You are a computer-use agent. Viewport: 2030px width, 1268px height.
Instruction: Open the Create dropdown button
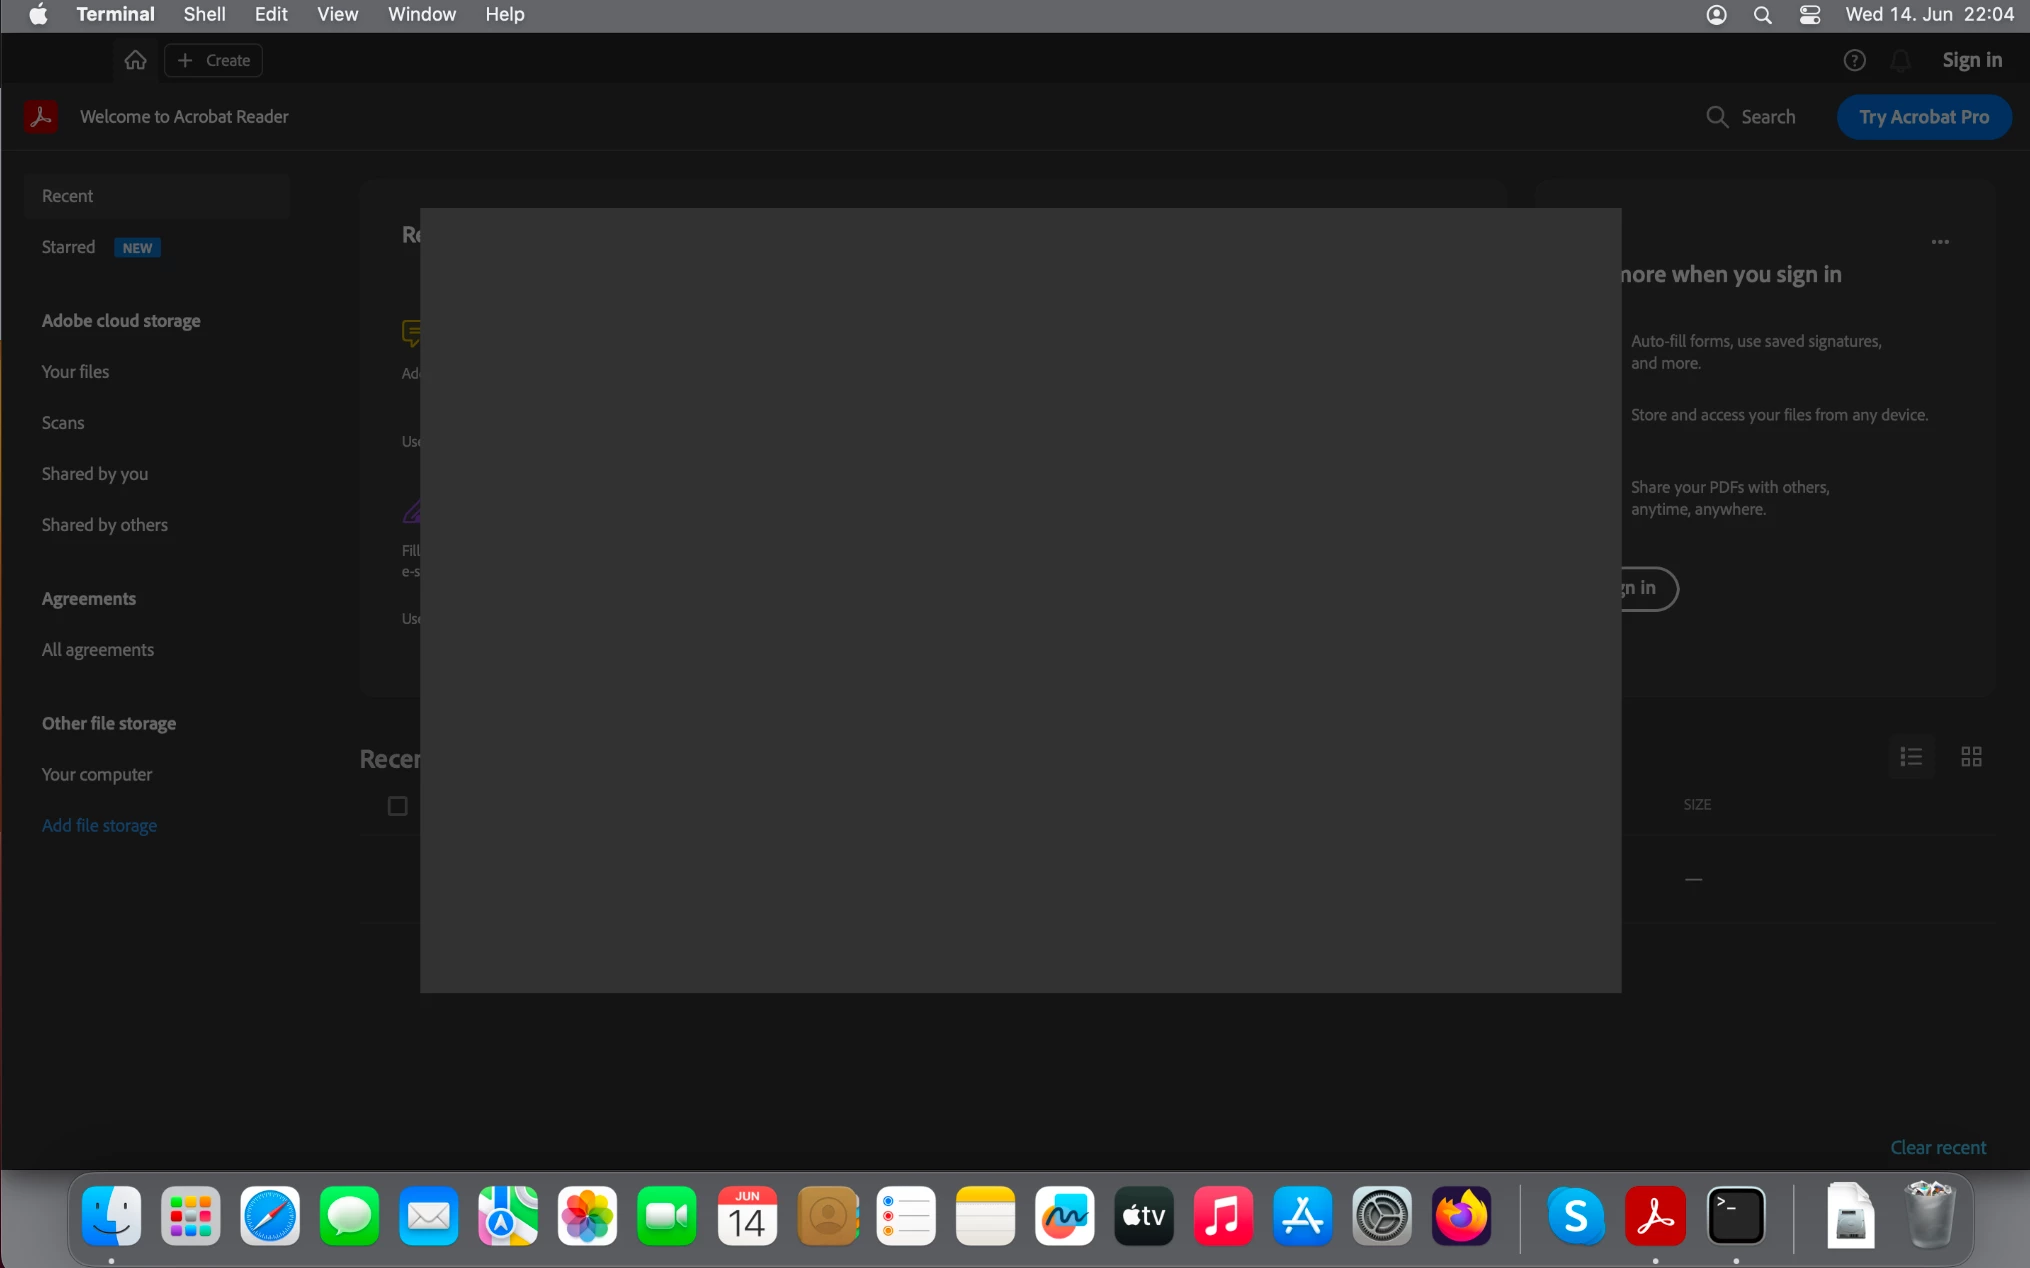coord(214,60)
